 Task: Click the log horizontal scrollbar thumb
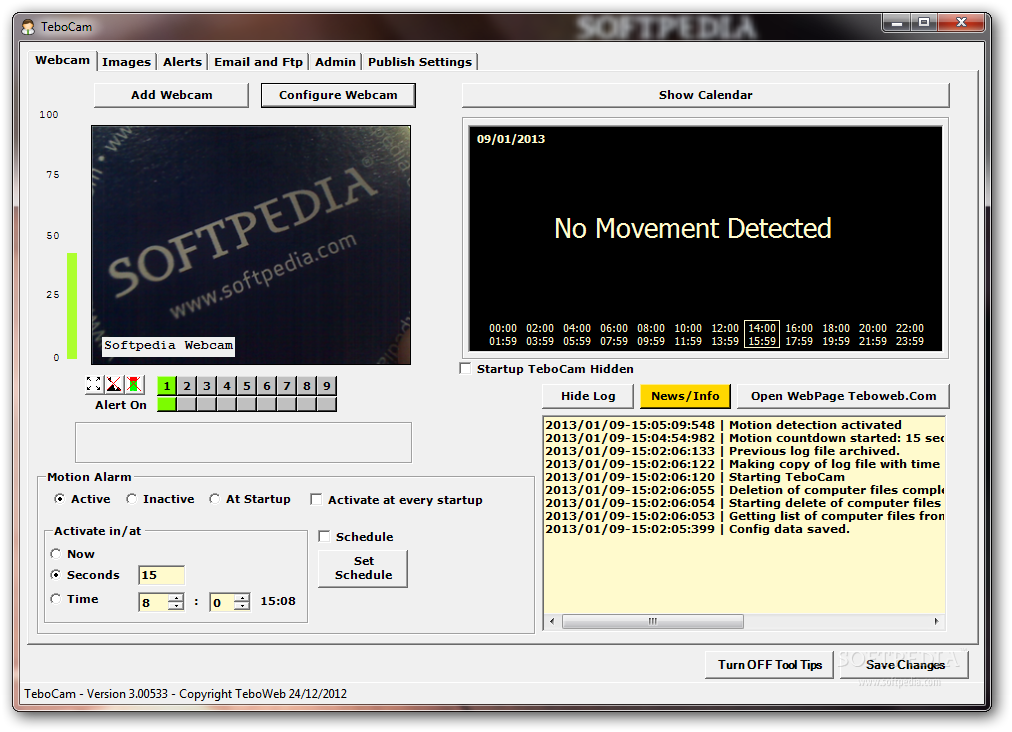[x=653, y=622]
